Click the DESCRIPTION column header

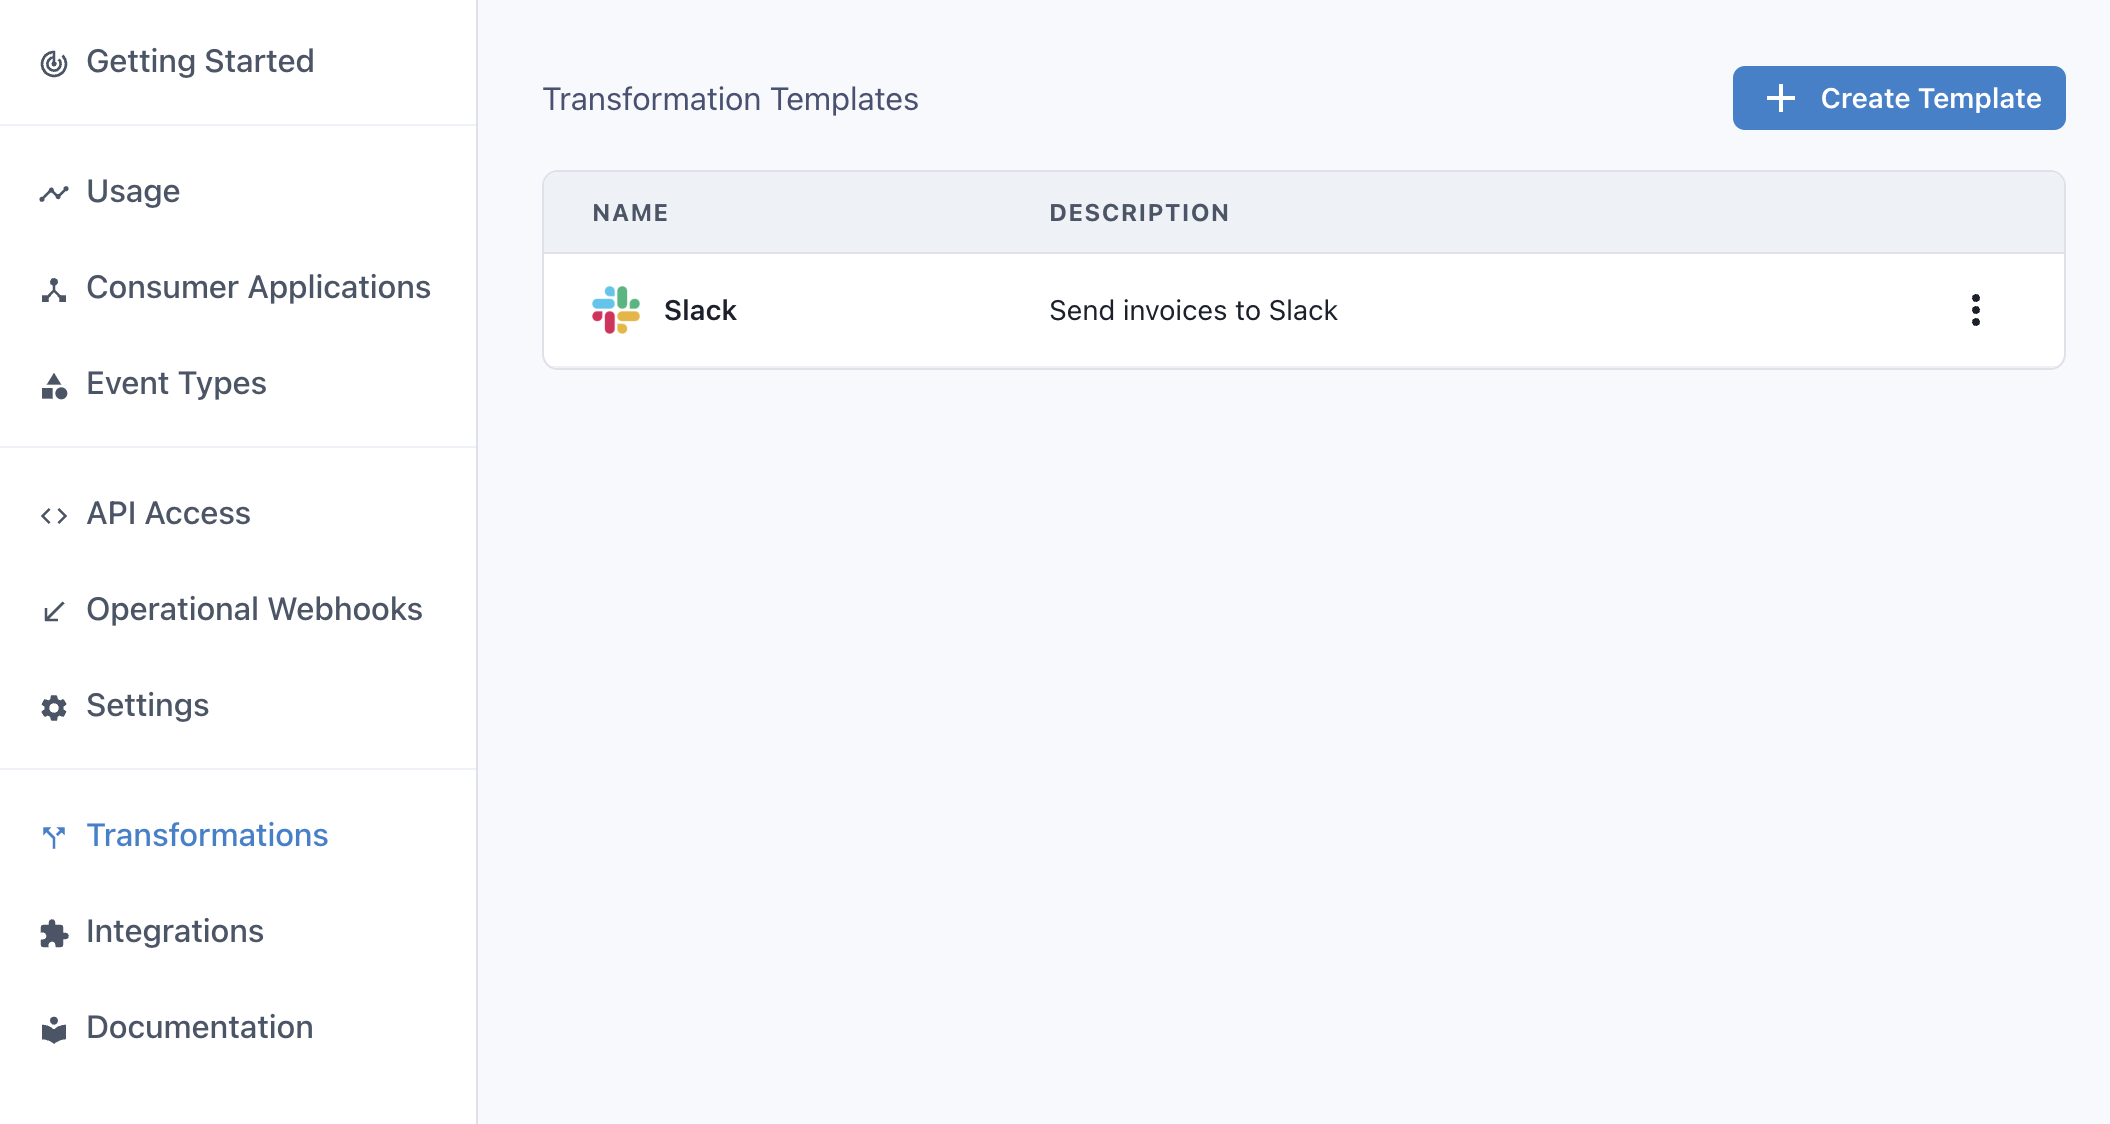coord(1139,213)
